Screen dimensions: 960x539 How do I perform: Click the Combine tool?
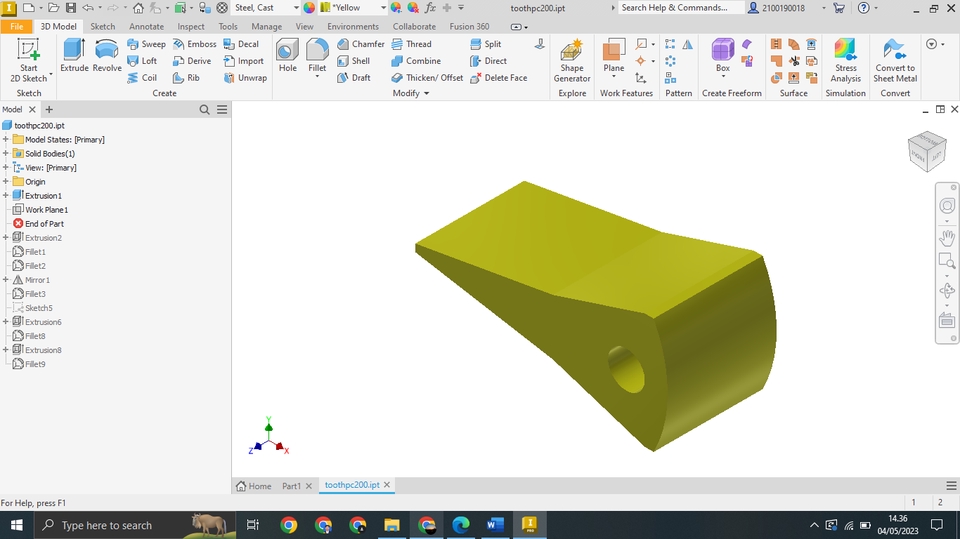(416, 61)
